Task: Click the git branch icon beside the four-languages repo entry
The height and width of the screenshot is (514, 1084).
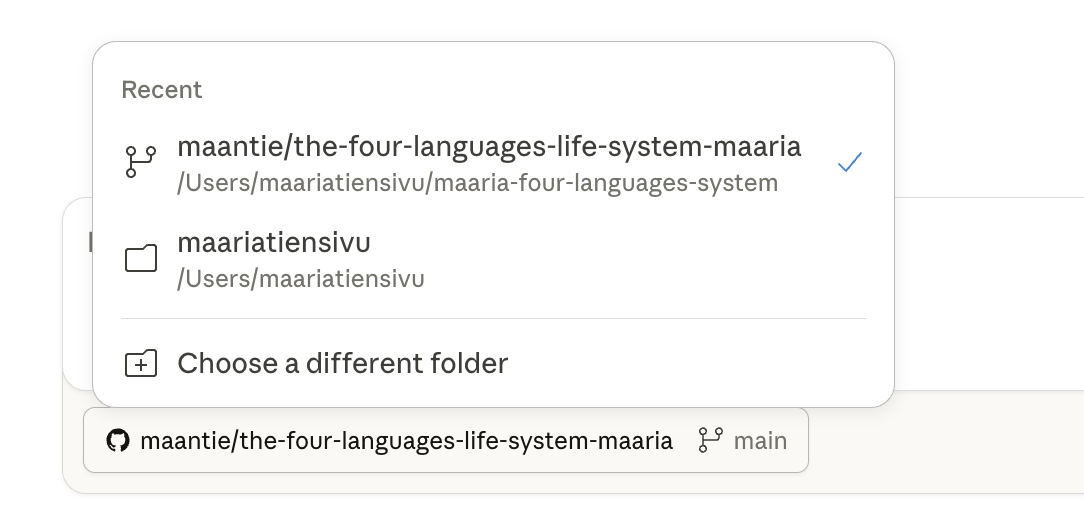Action: [140, 162]
